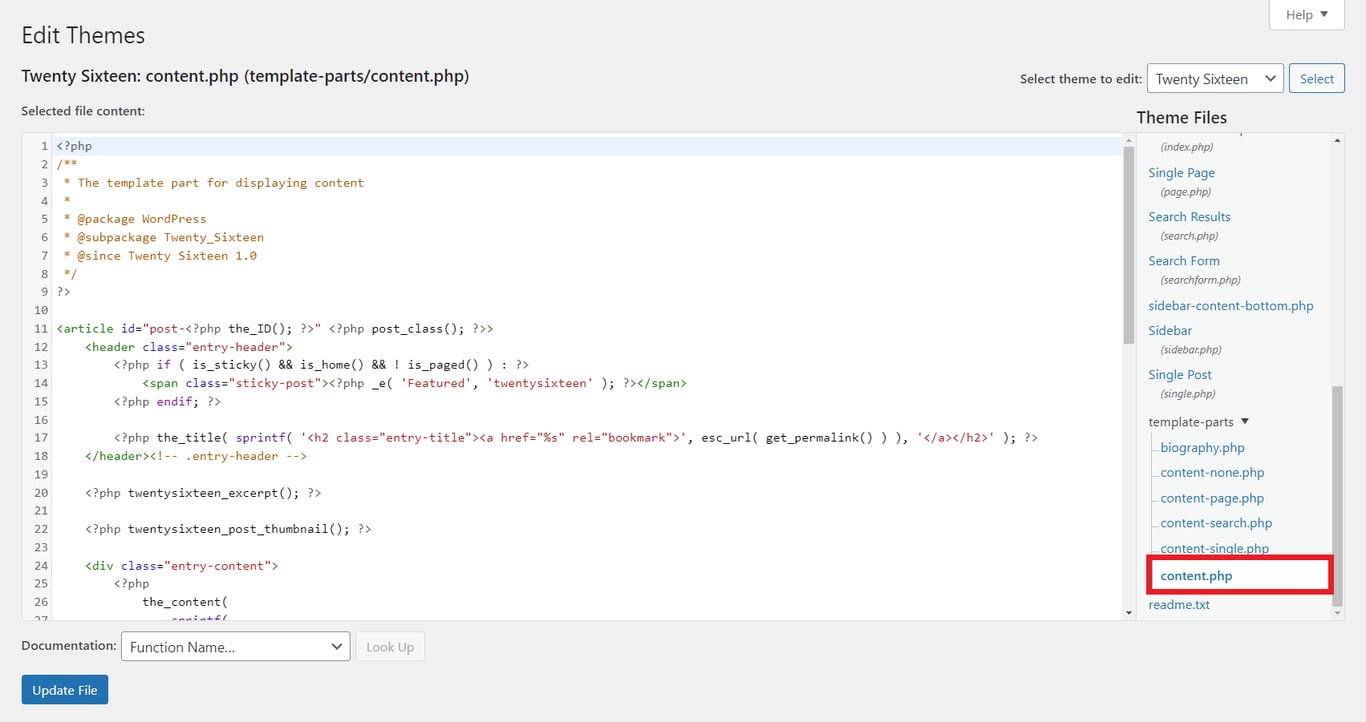Image resolution: width=1366 pixels, height=722 pixels.
Task: Click the Look Up button
Action: [x=390, y=646]
